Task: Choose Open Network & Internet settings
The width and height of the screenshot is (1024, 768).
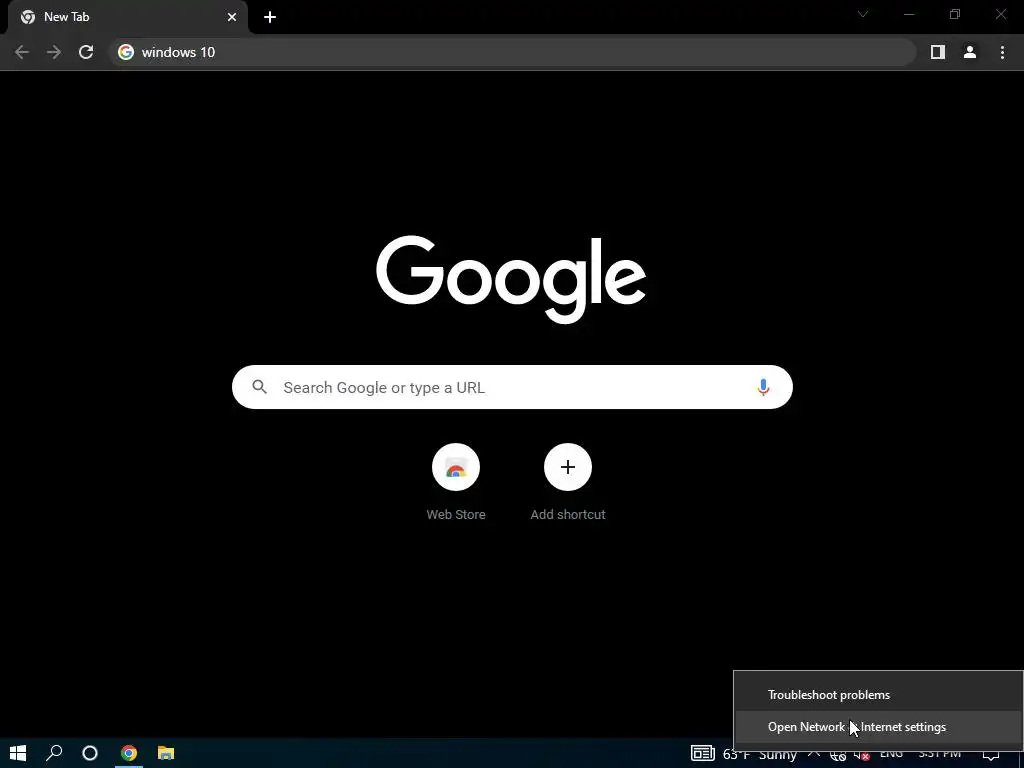Action: [878, 727]
